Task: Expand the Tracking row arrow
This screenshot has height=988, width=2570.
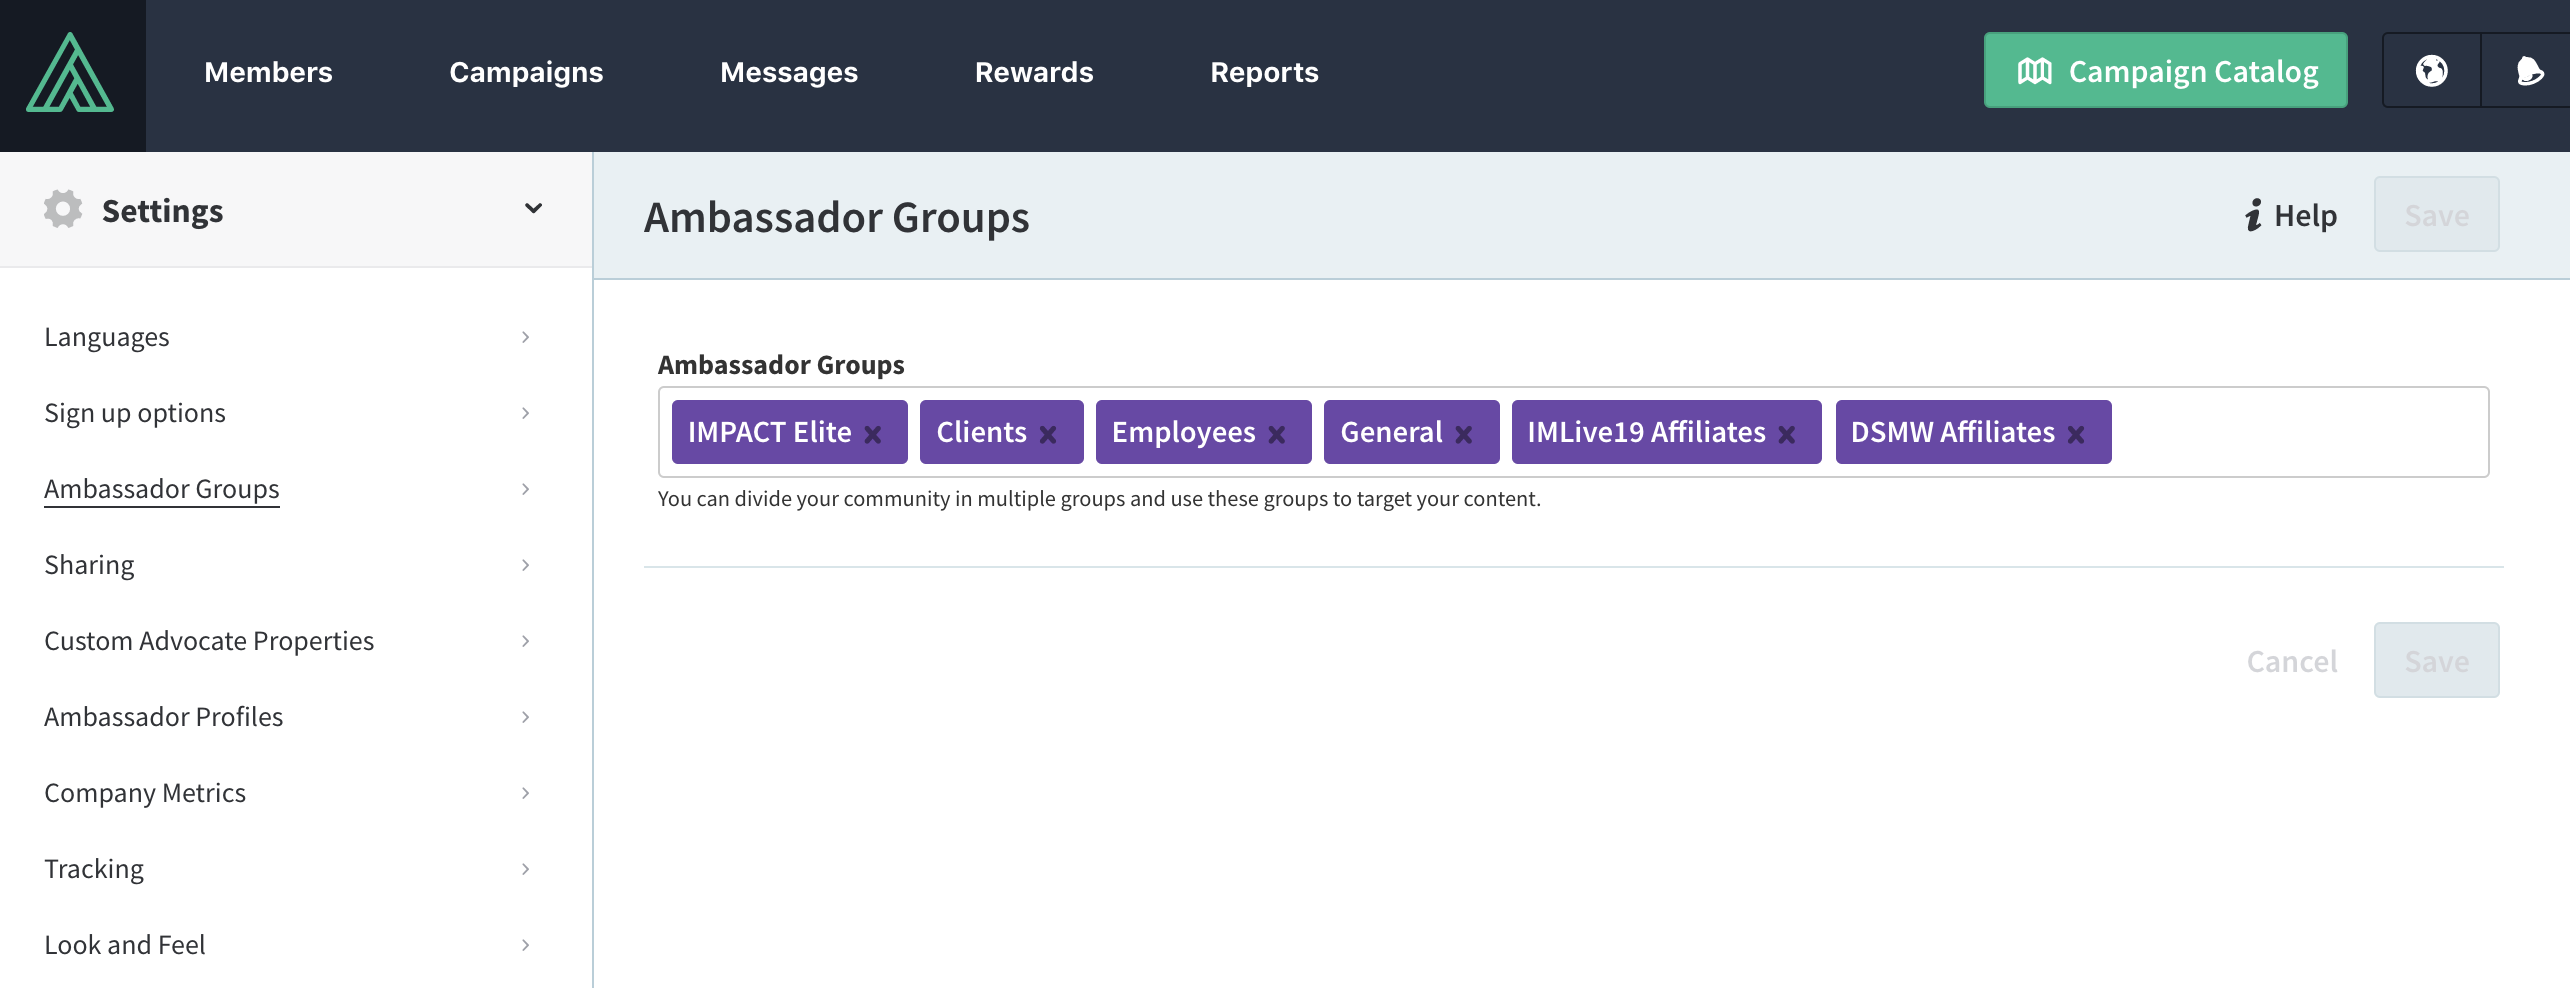Action: [525, 869]
